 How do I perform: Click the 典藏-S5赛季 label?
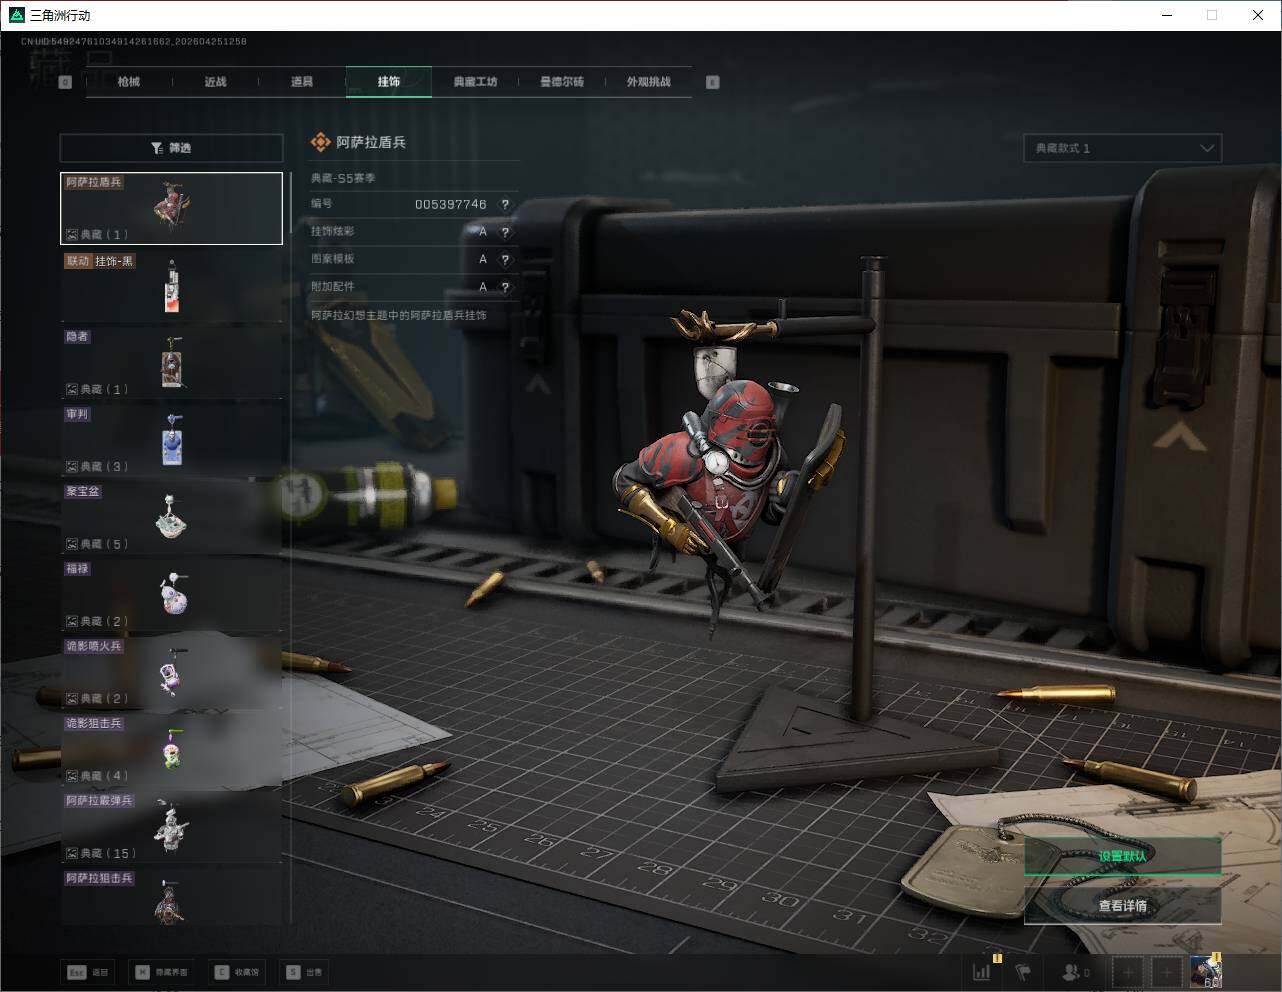point(343,178)
